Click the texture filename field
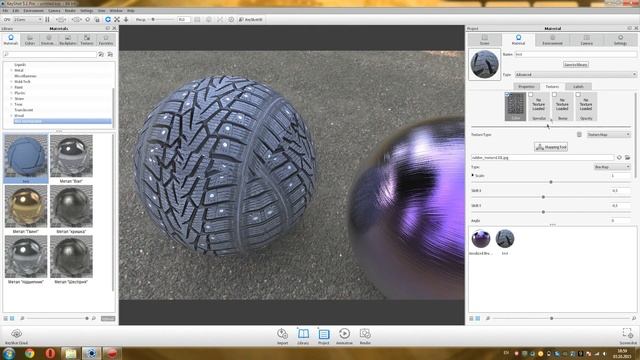 [x=542, y=158]
